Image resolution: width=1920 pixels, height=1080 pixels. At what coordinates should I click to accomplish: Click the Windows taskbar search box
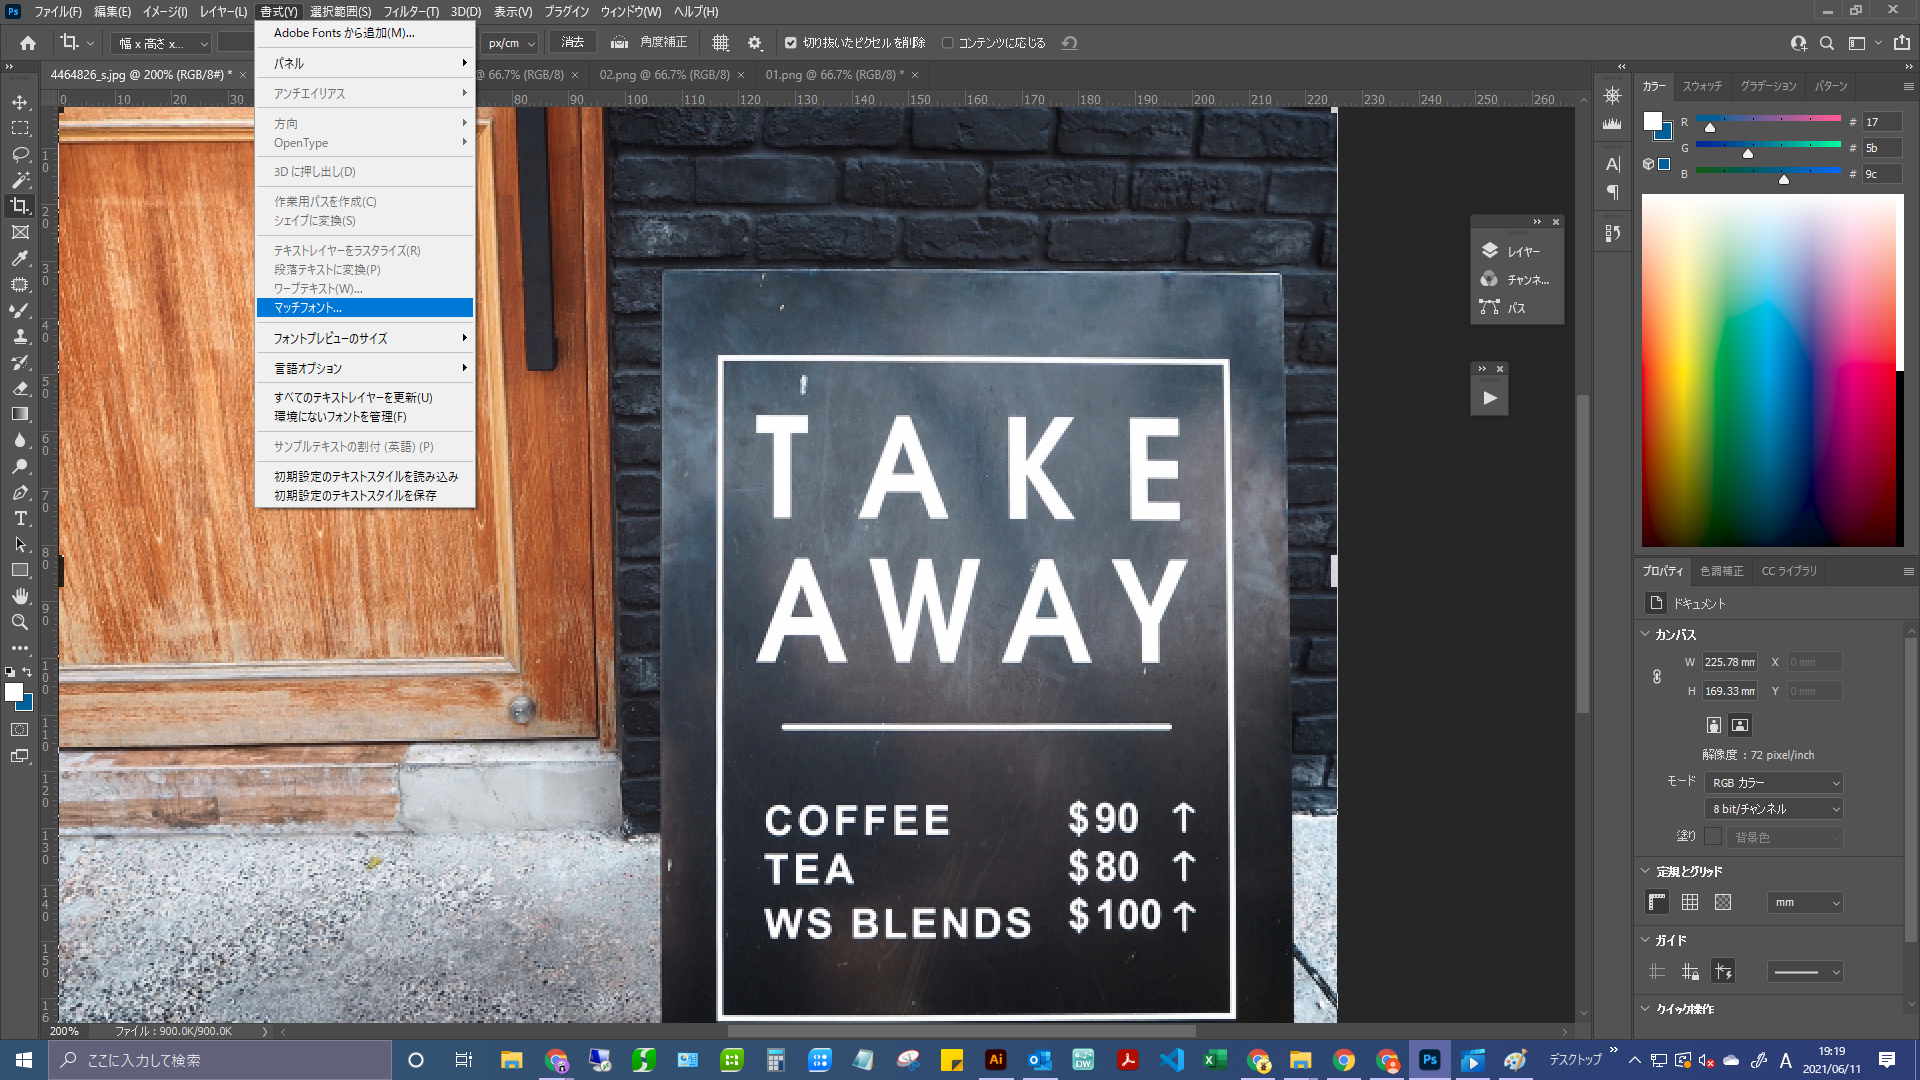(x=220, y=1060)
